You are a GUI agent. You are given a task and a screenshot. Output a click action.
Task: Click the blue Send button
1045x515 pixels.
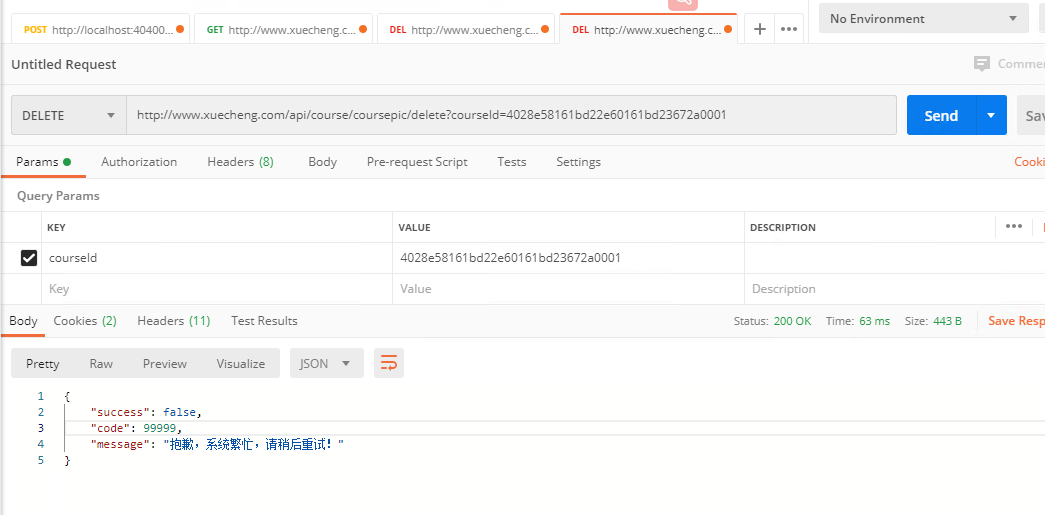(941, 115)
